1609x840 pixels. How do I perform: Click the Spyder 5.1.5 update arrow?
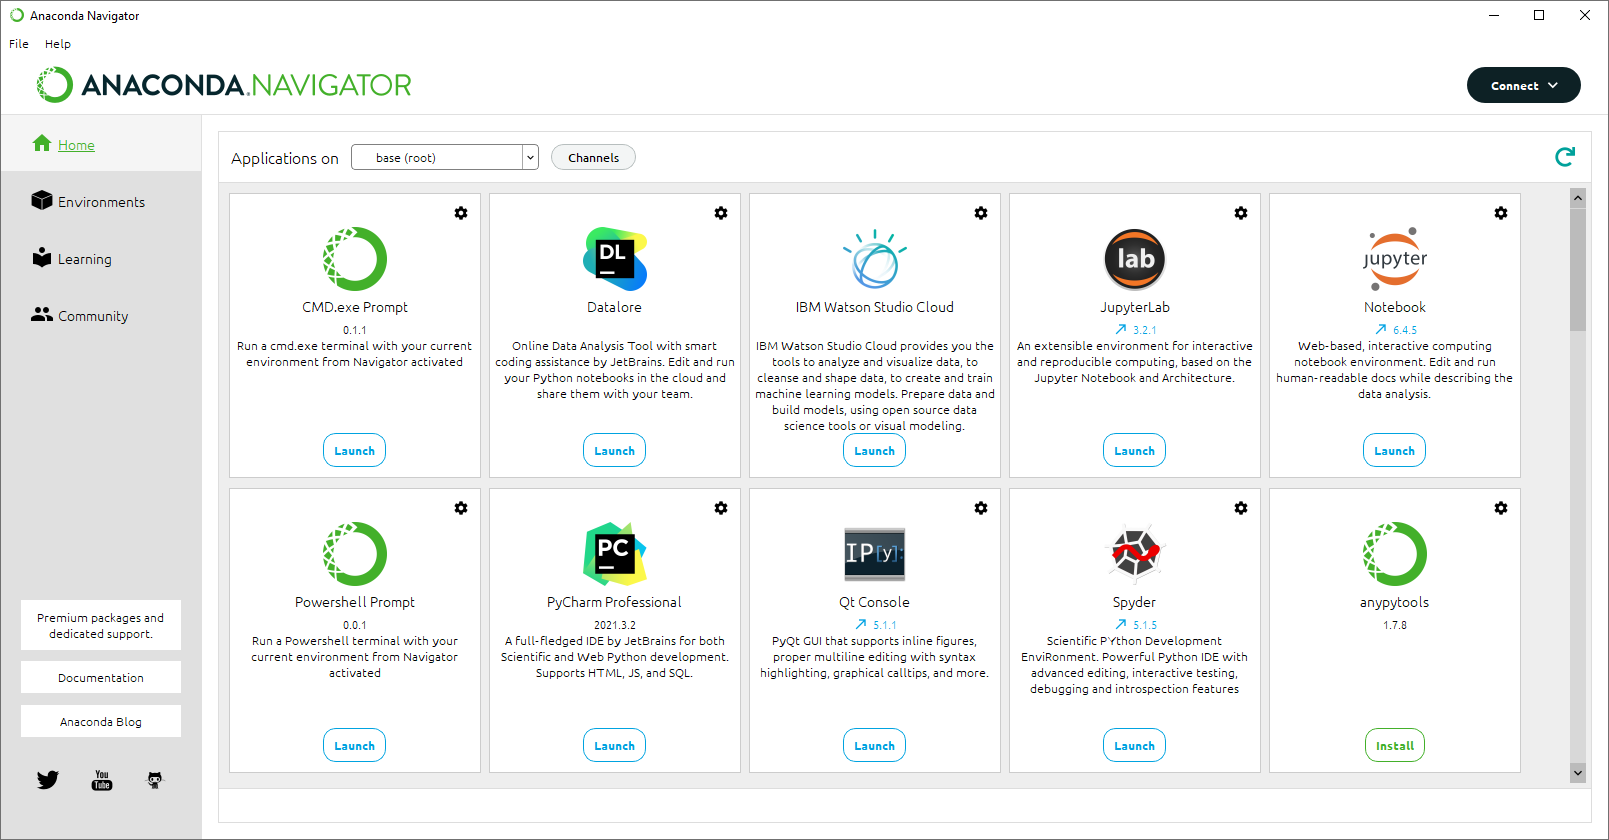pos(1121,624)
